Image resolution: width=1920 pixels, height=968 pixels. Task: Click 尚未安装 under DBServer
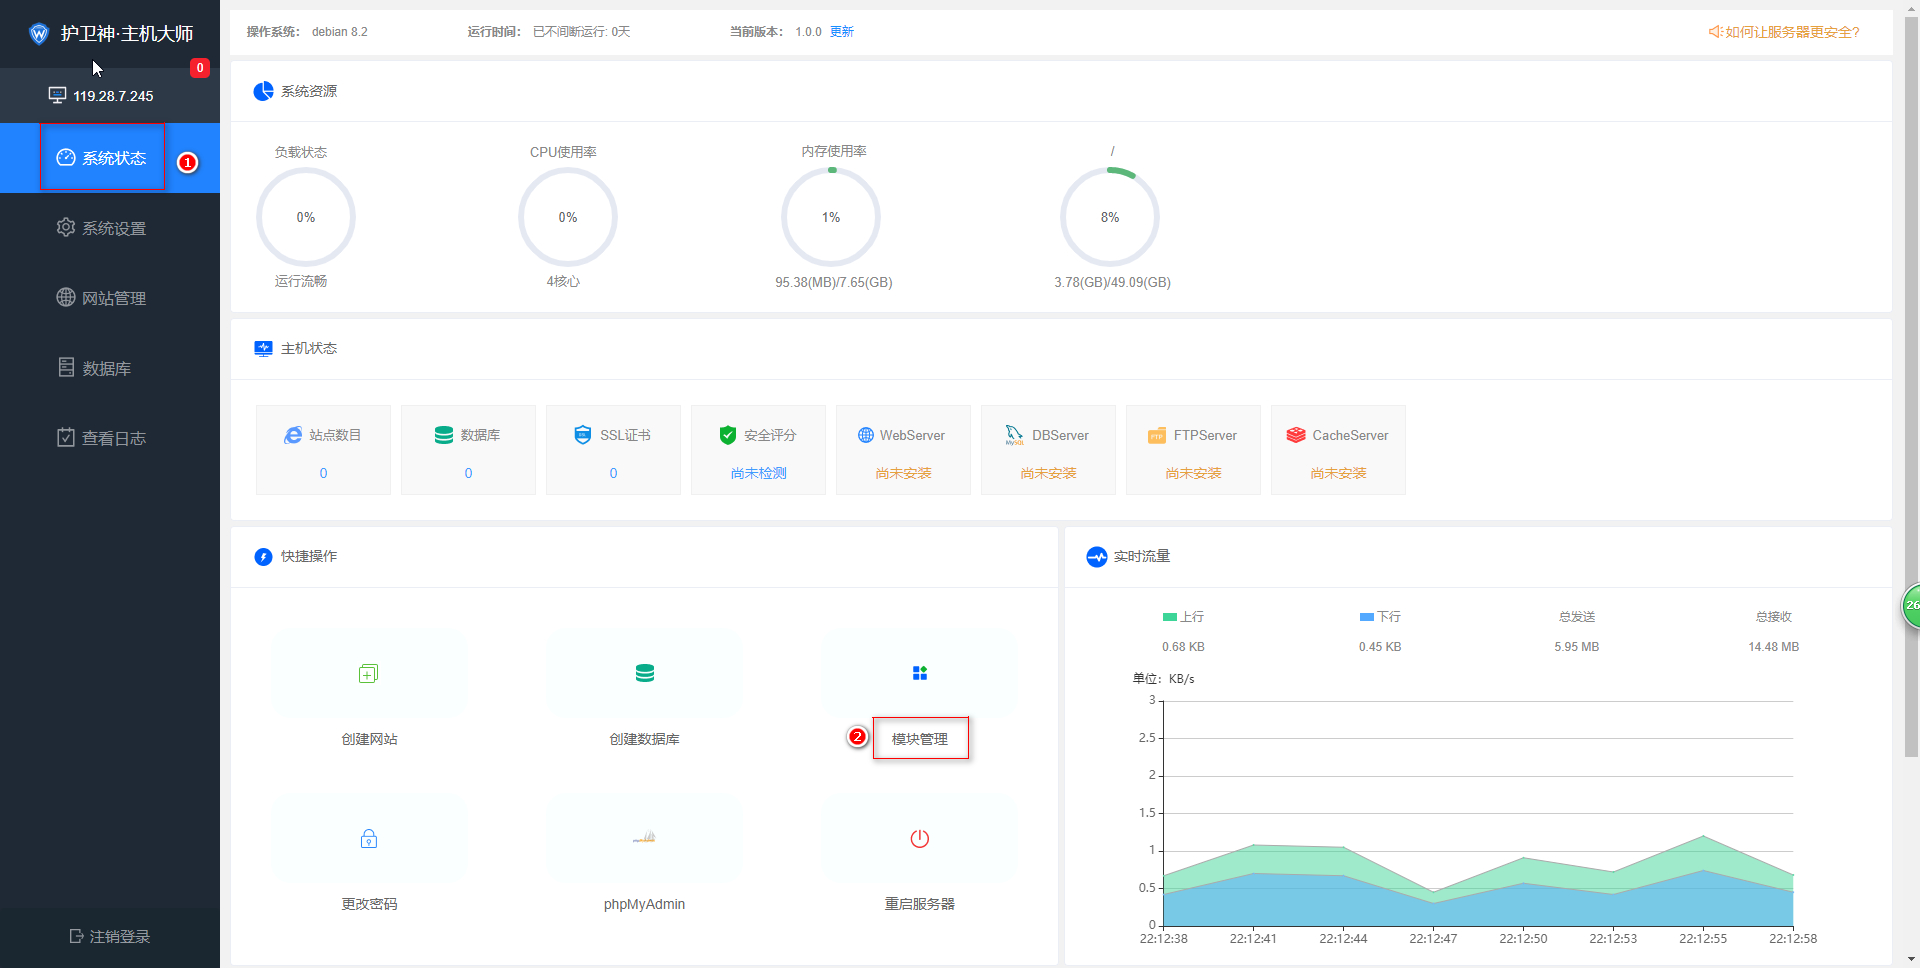[x=1049, y=473]
